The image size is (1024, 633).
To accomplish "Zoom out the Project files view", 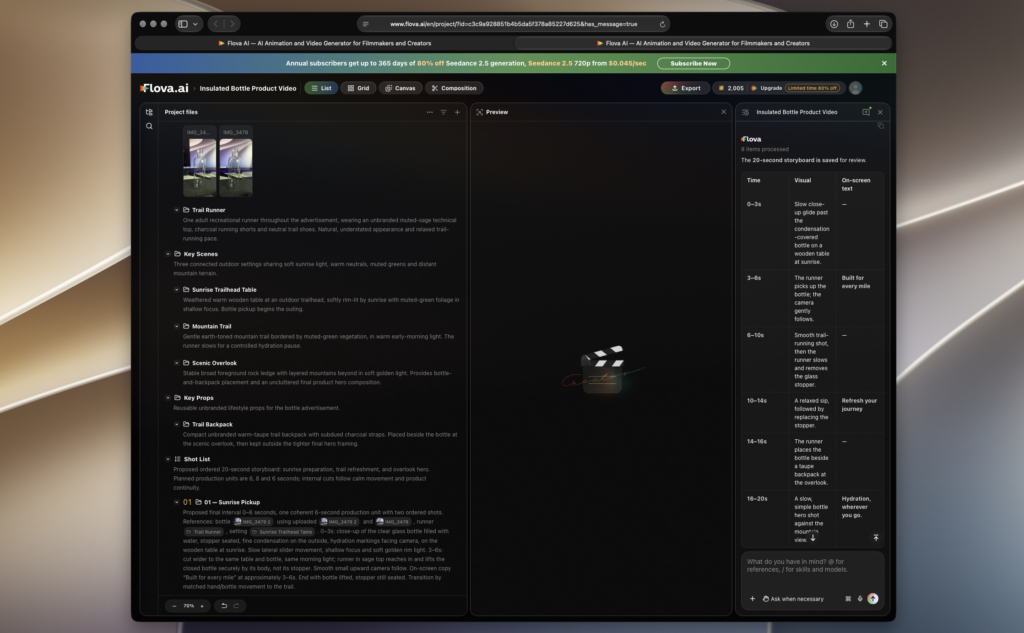I will pos(174,606).
